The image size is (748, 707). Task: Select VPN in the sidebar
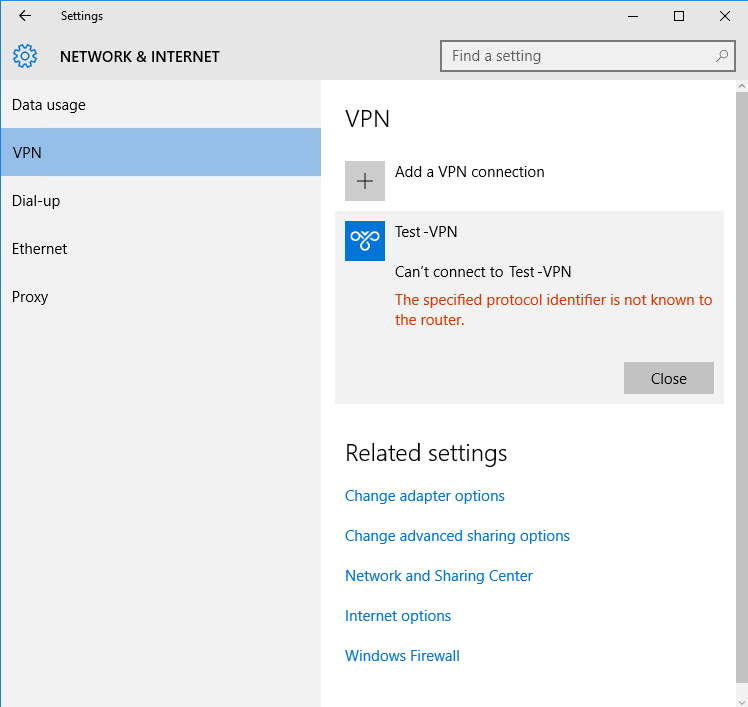(161, 152)
